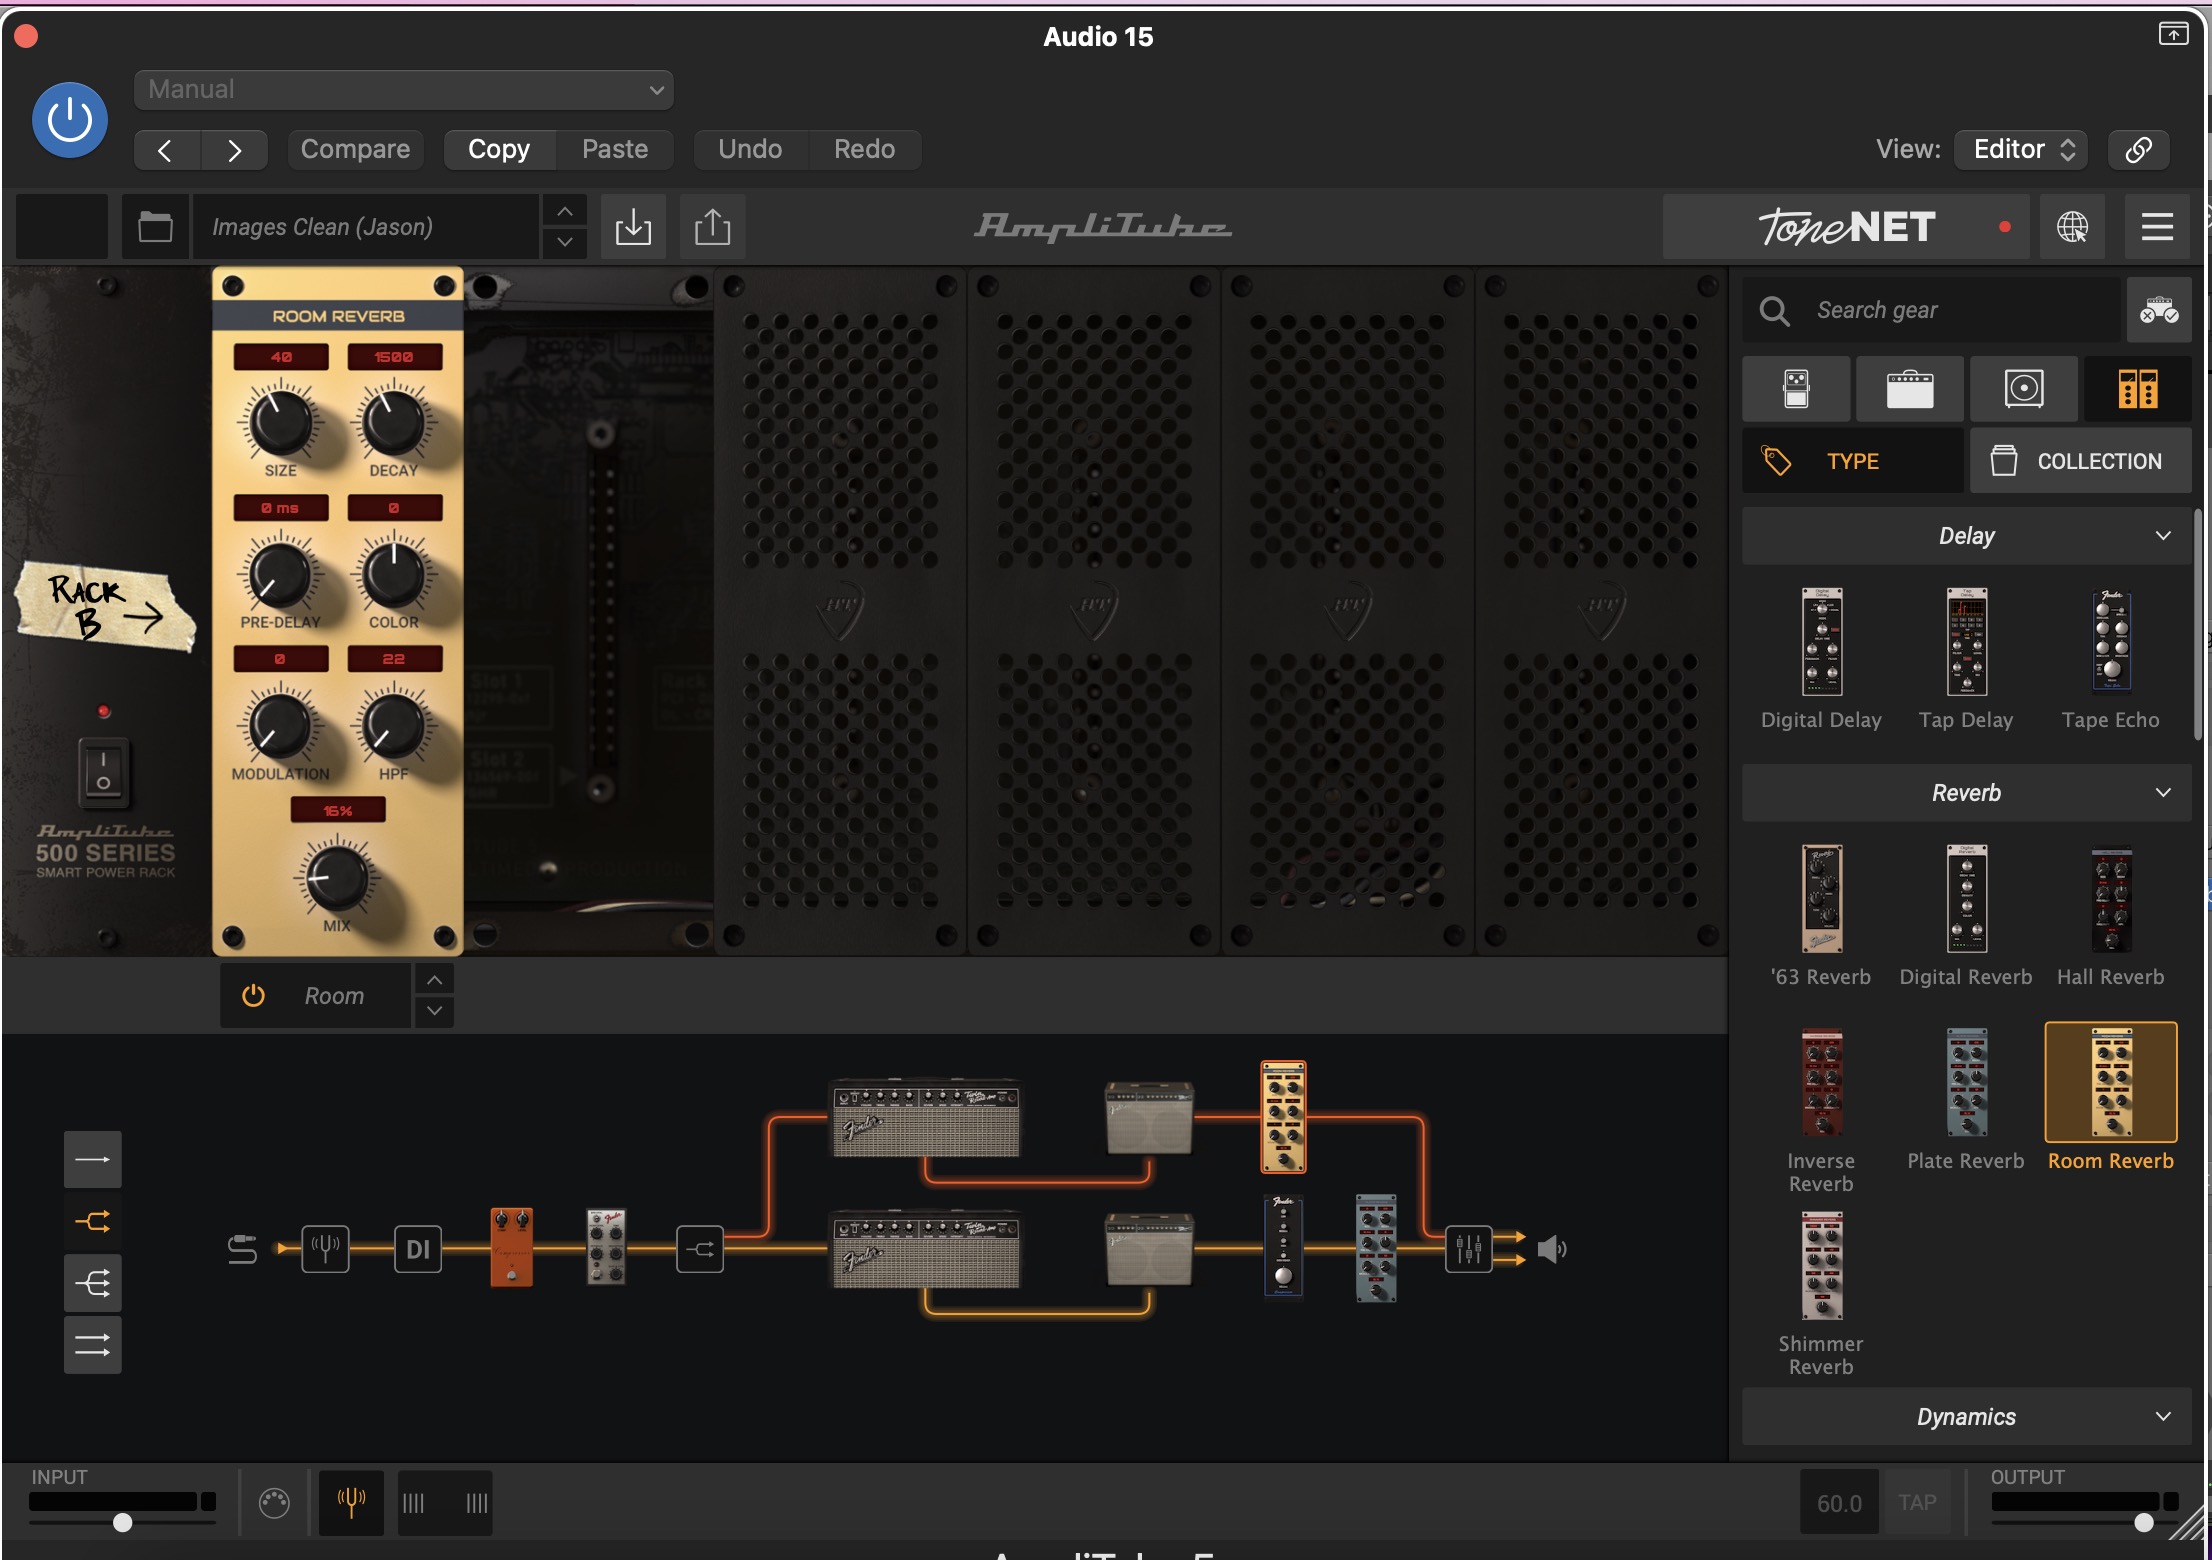Select the orange compressor pedal in chain
Image resolution: width=2212 pixels, height=1560 pixels.
point(512,1247)
